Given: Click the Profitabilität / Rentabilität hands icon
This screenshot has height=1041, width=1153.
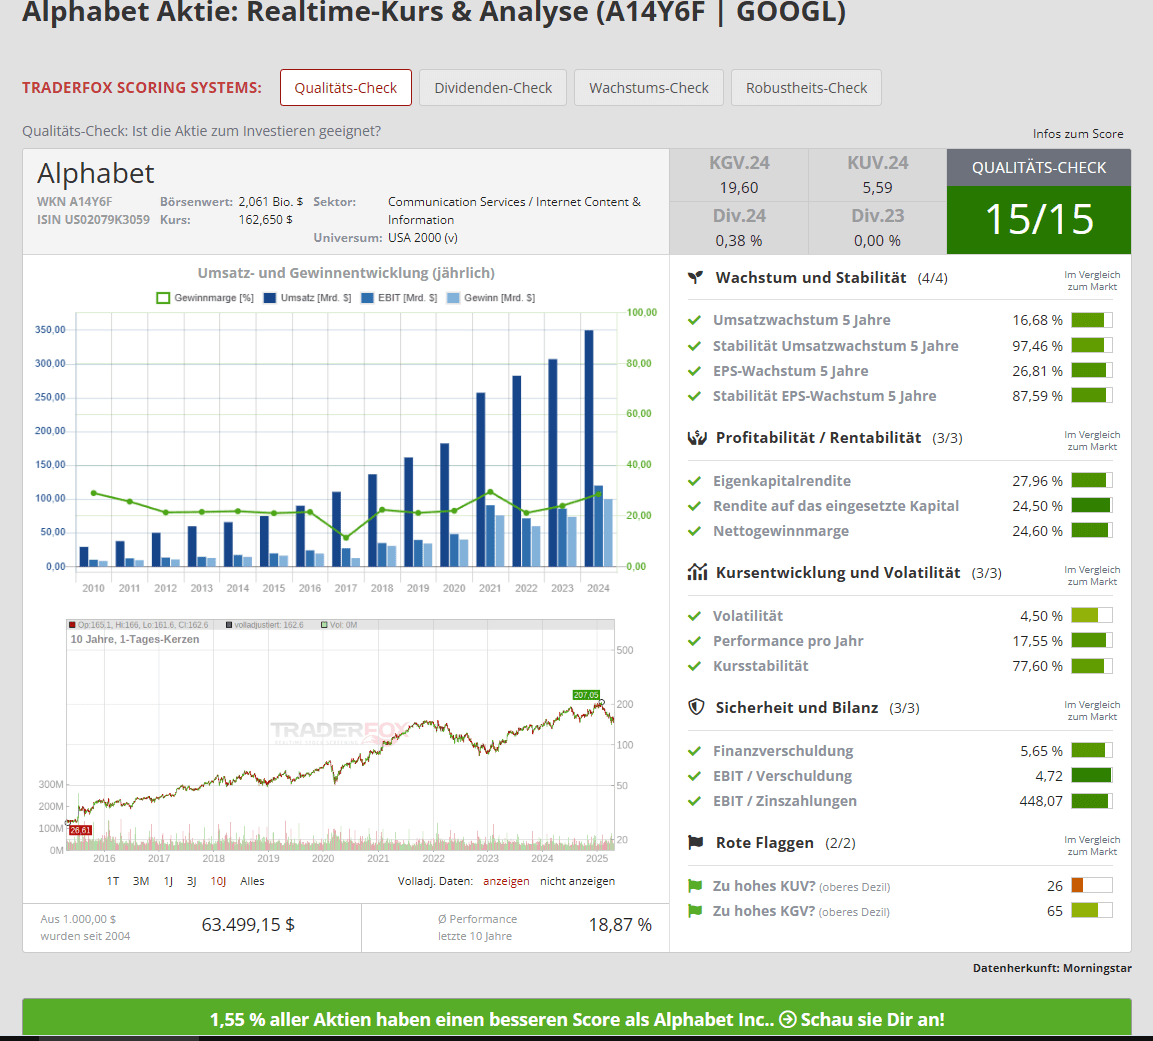Looking at the screenshot, I should click(696, 438).
